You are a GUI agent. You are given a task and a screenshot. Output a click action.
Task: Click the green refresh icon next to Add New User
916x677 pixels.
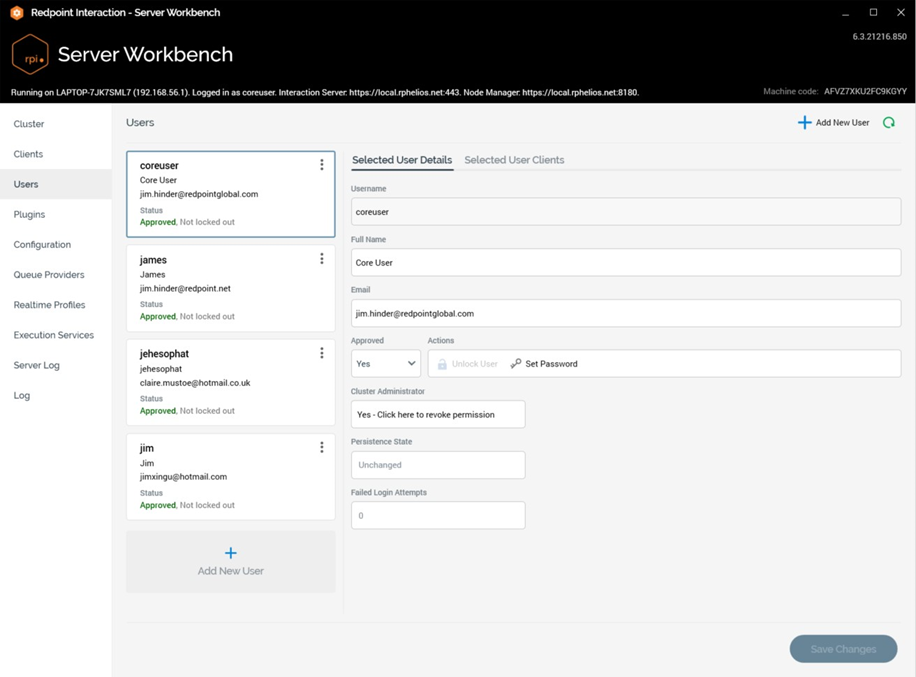888,123
